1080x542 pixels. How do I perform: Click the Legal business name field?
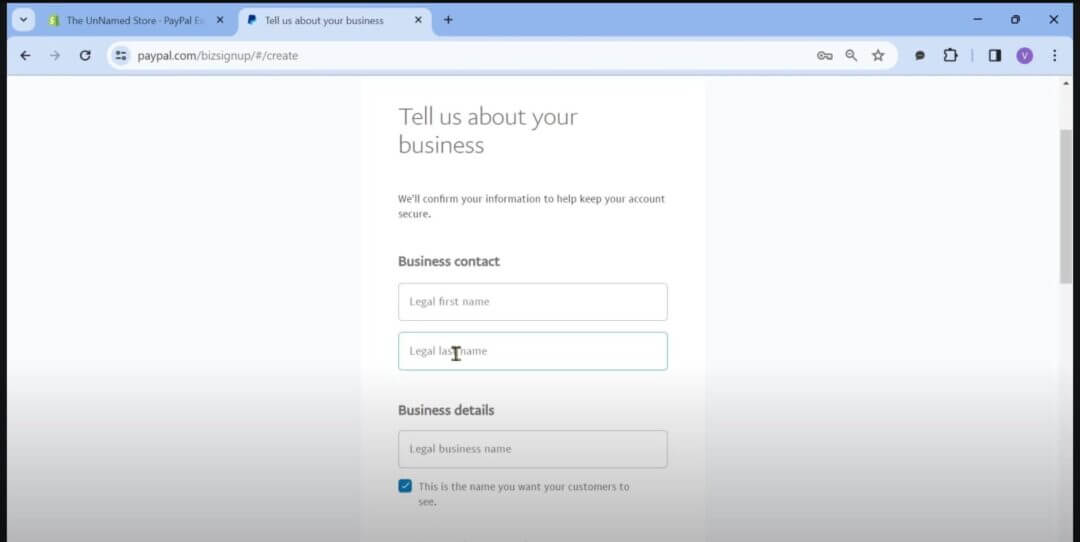click(532, 449)
